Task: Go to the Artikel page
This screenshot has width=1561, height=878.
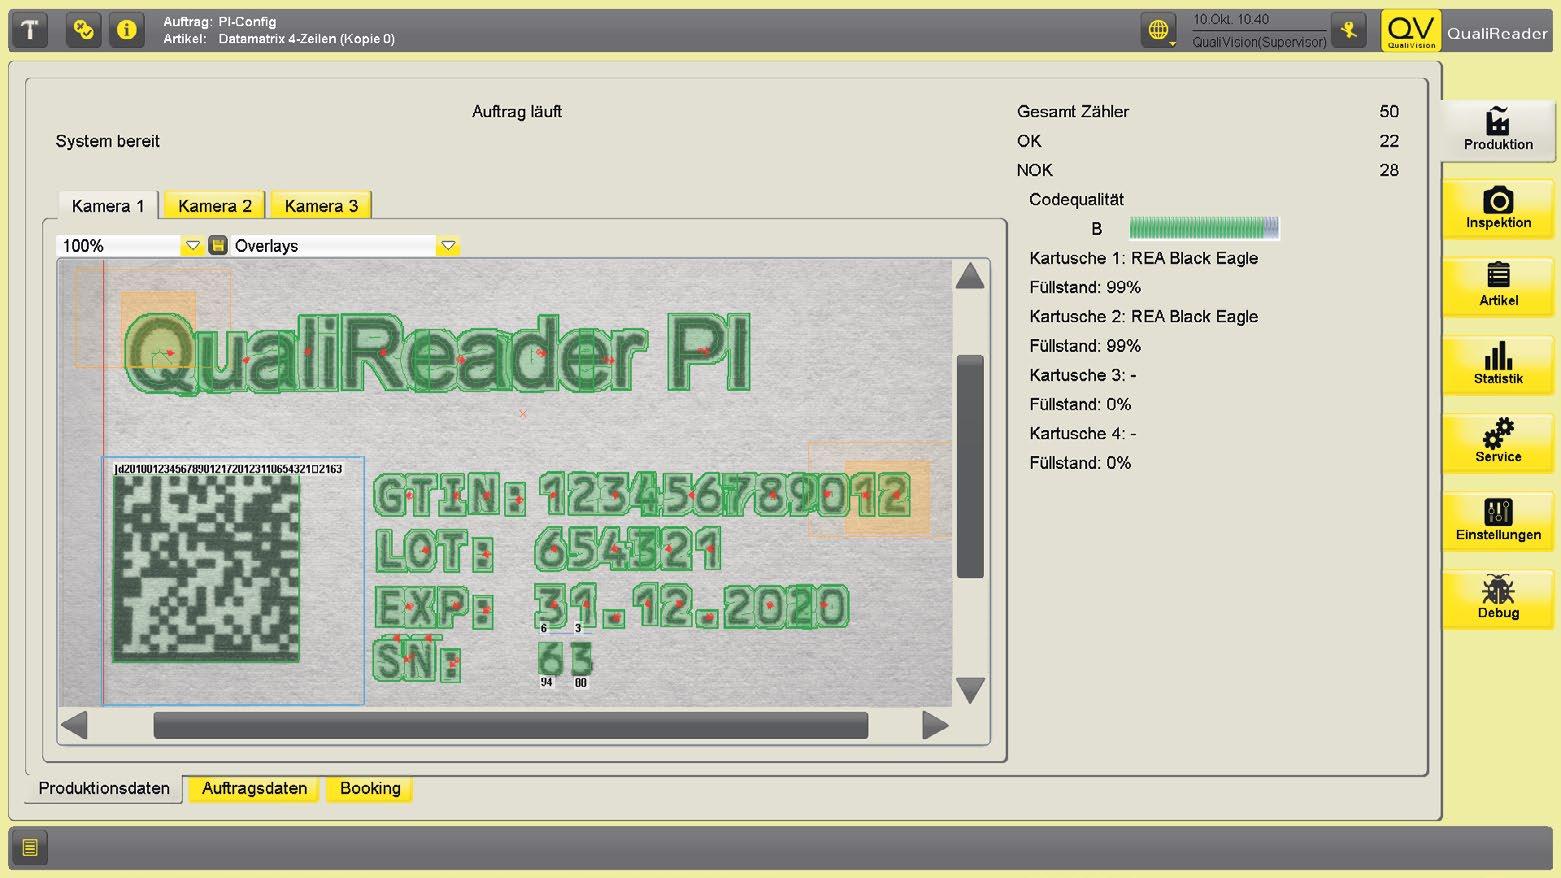Action: pos(1498,286)
